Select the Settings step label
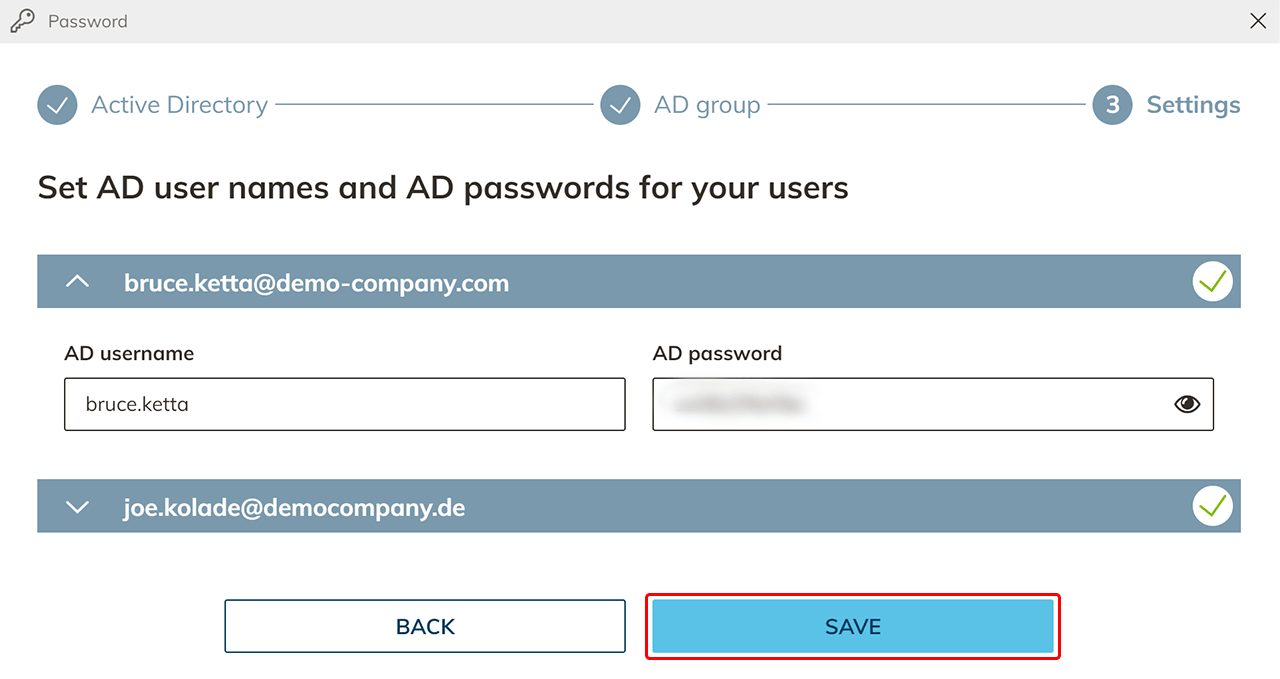1280x679 pixels. pyautogui.click(x=1193, y=105)
